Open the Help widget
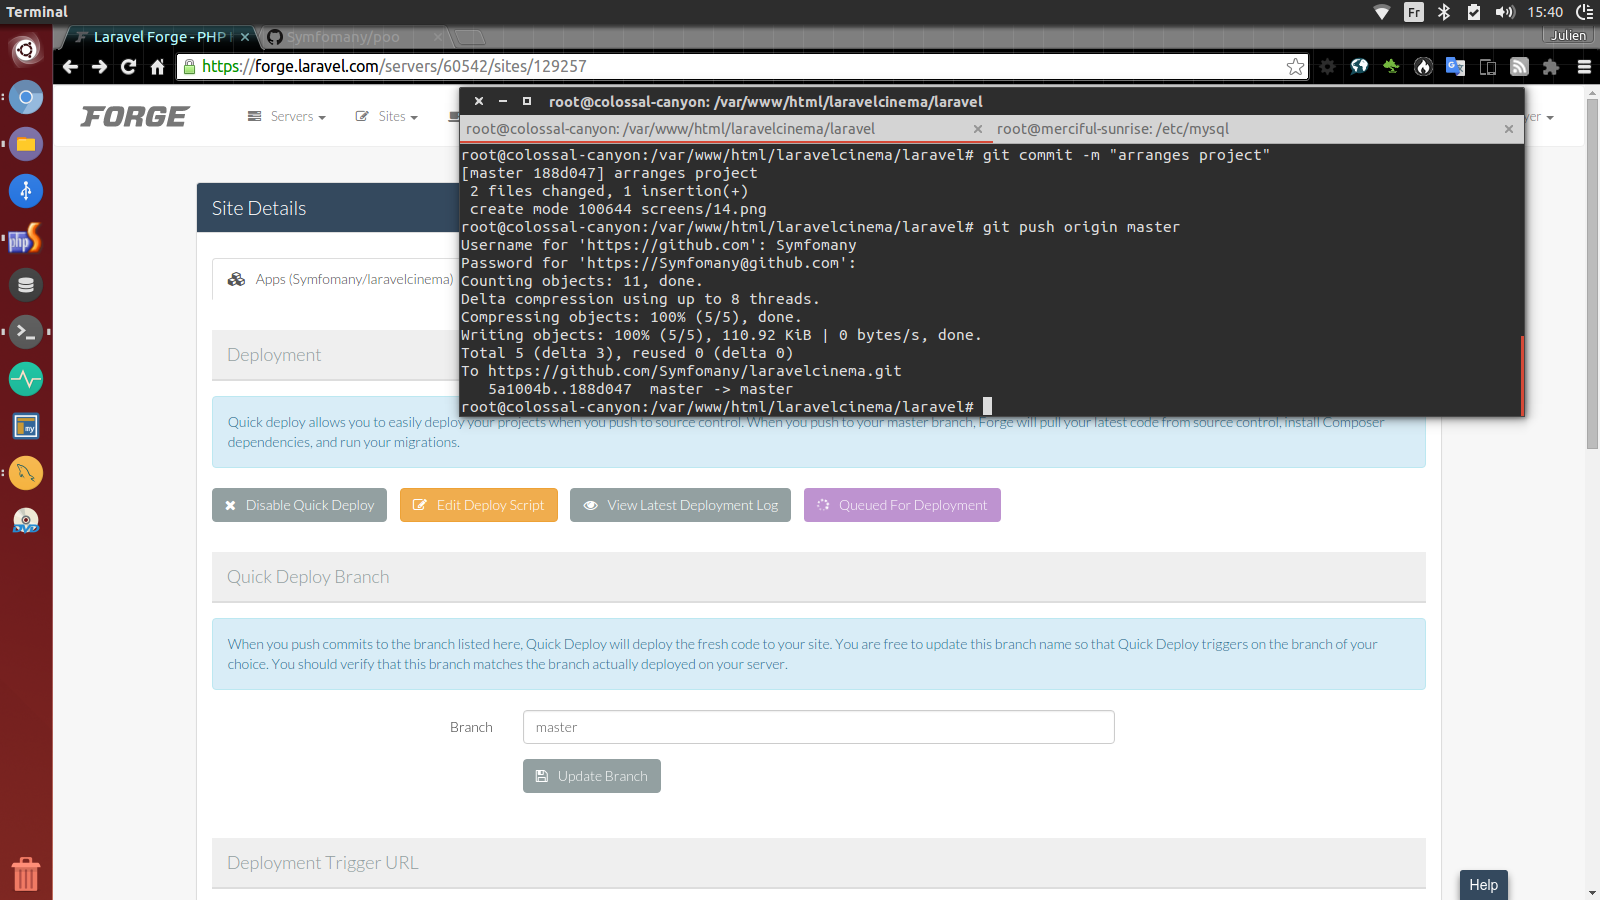This screenshot has height=900, width=1600. (x=1484, y=885)
